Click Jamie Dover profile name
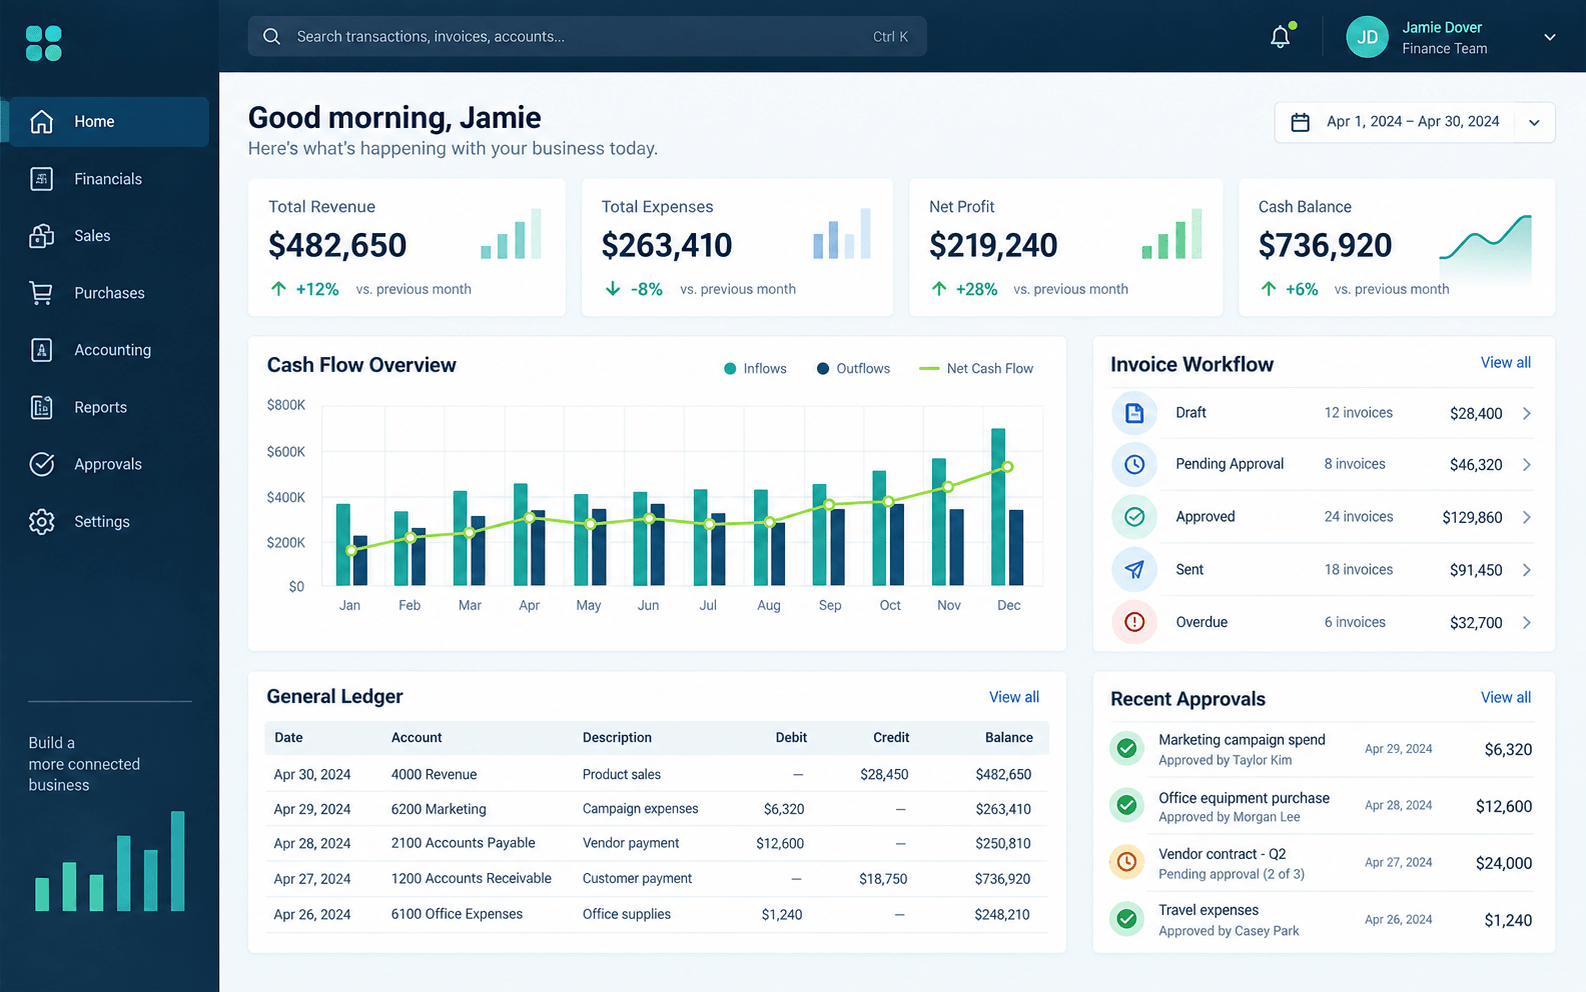Screen dimensions: 1586x992 [x=1442, y=27]
